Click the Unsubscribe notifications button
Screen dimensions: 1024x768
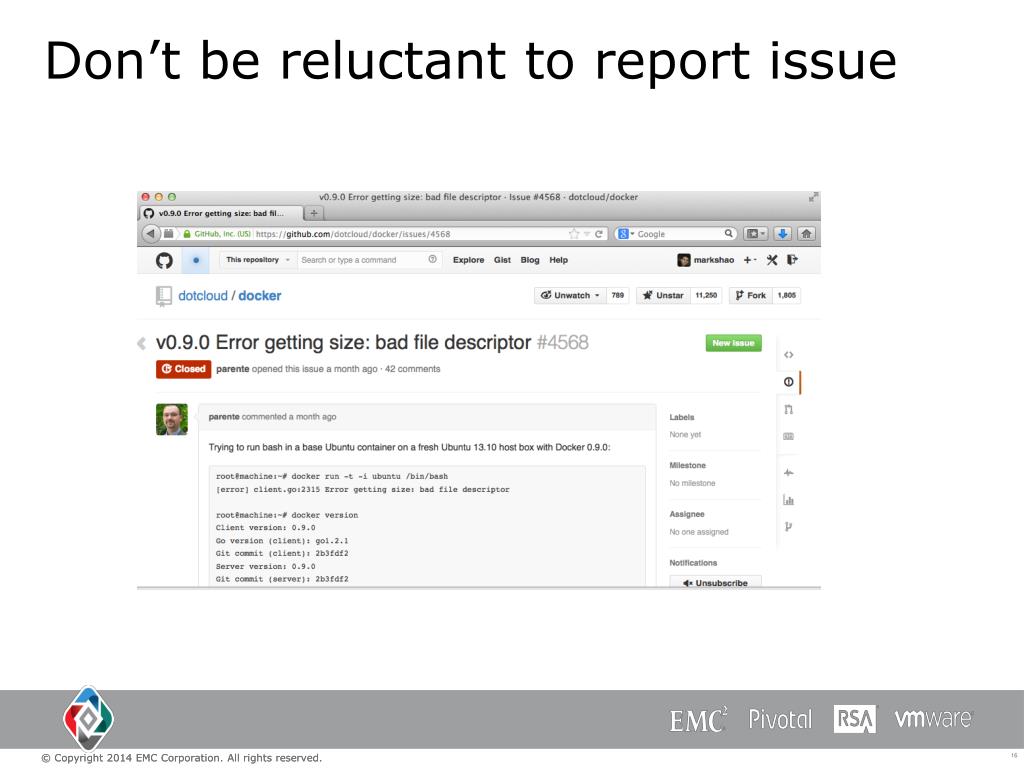click(715, 583)
